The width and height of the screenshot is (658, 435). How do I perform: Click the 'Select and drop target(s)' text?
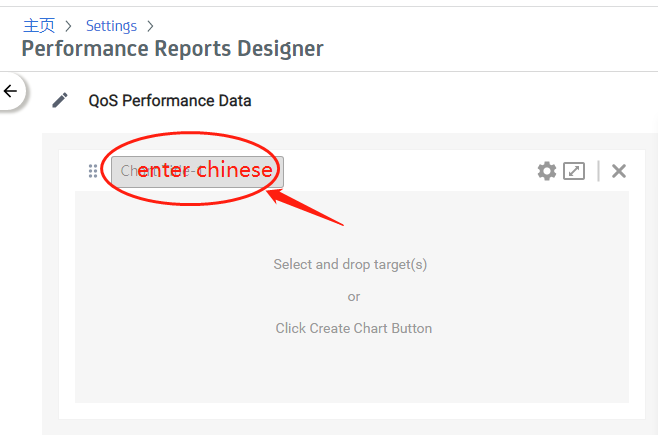click(350, 265)
